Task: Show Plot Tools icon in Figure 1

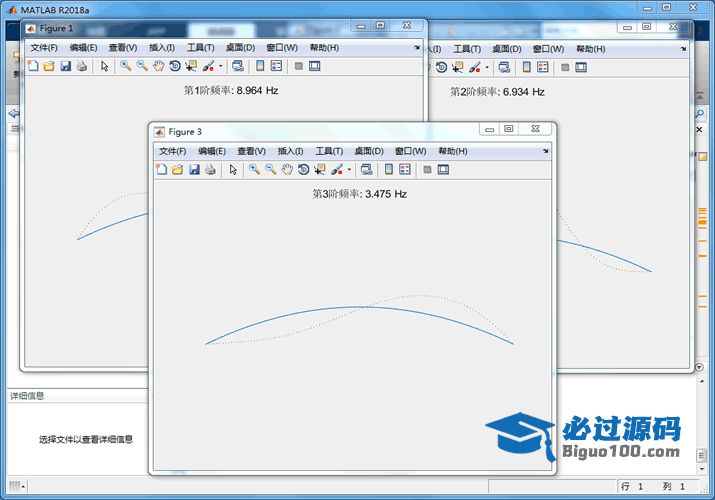Action: click(x=315, y=66)
